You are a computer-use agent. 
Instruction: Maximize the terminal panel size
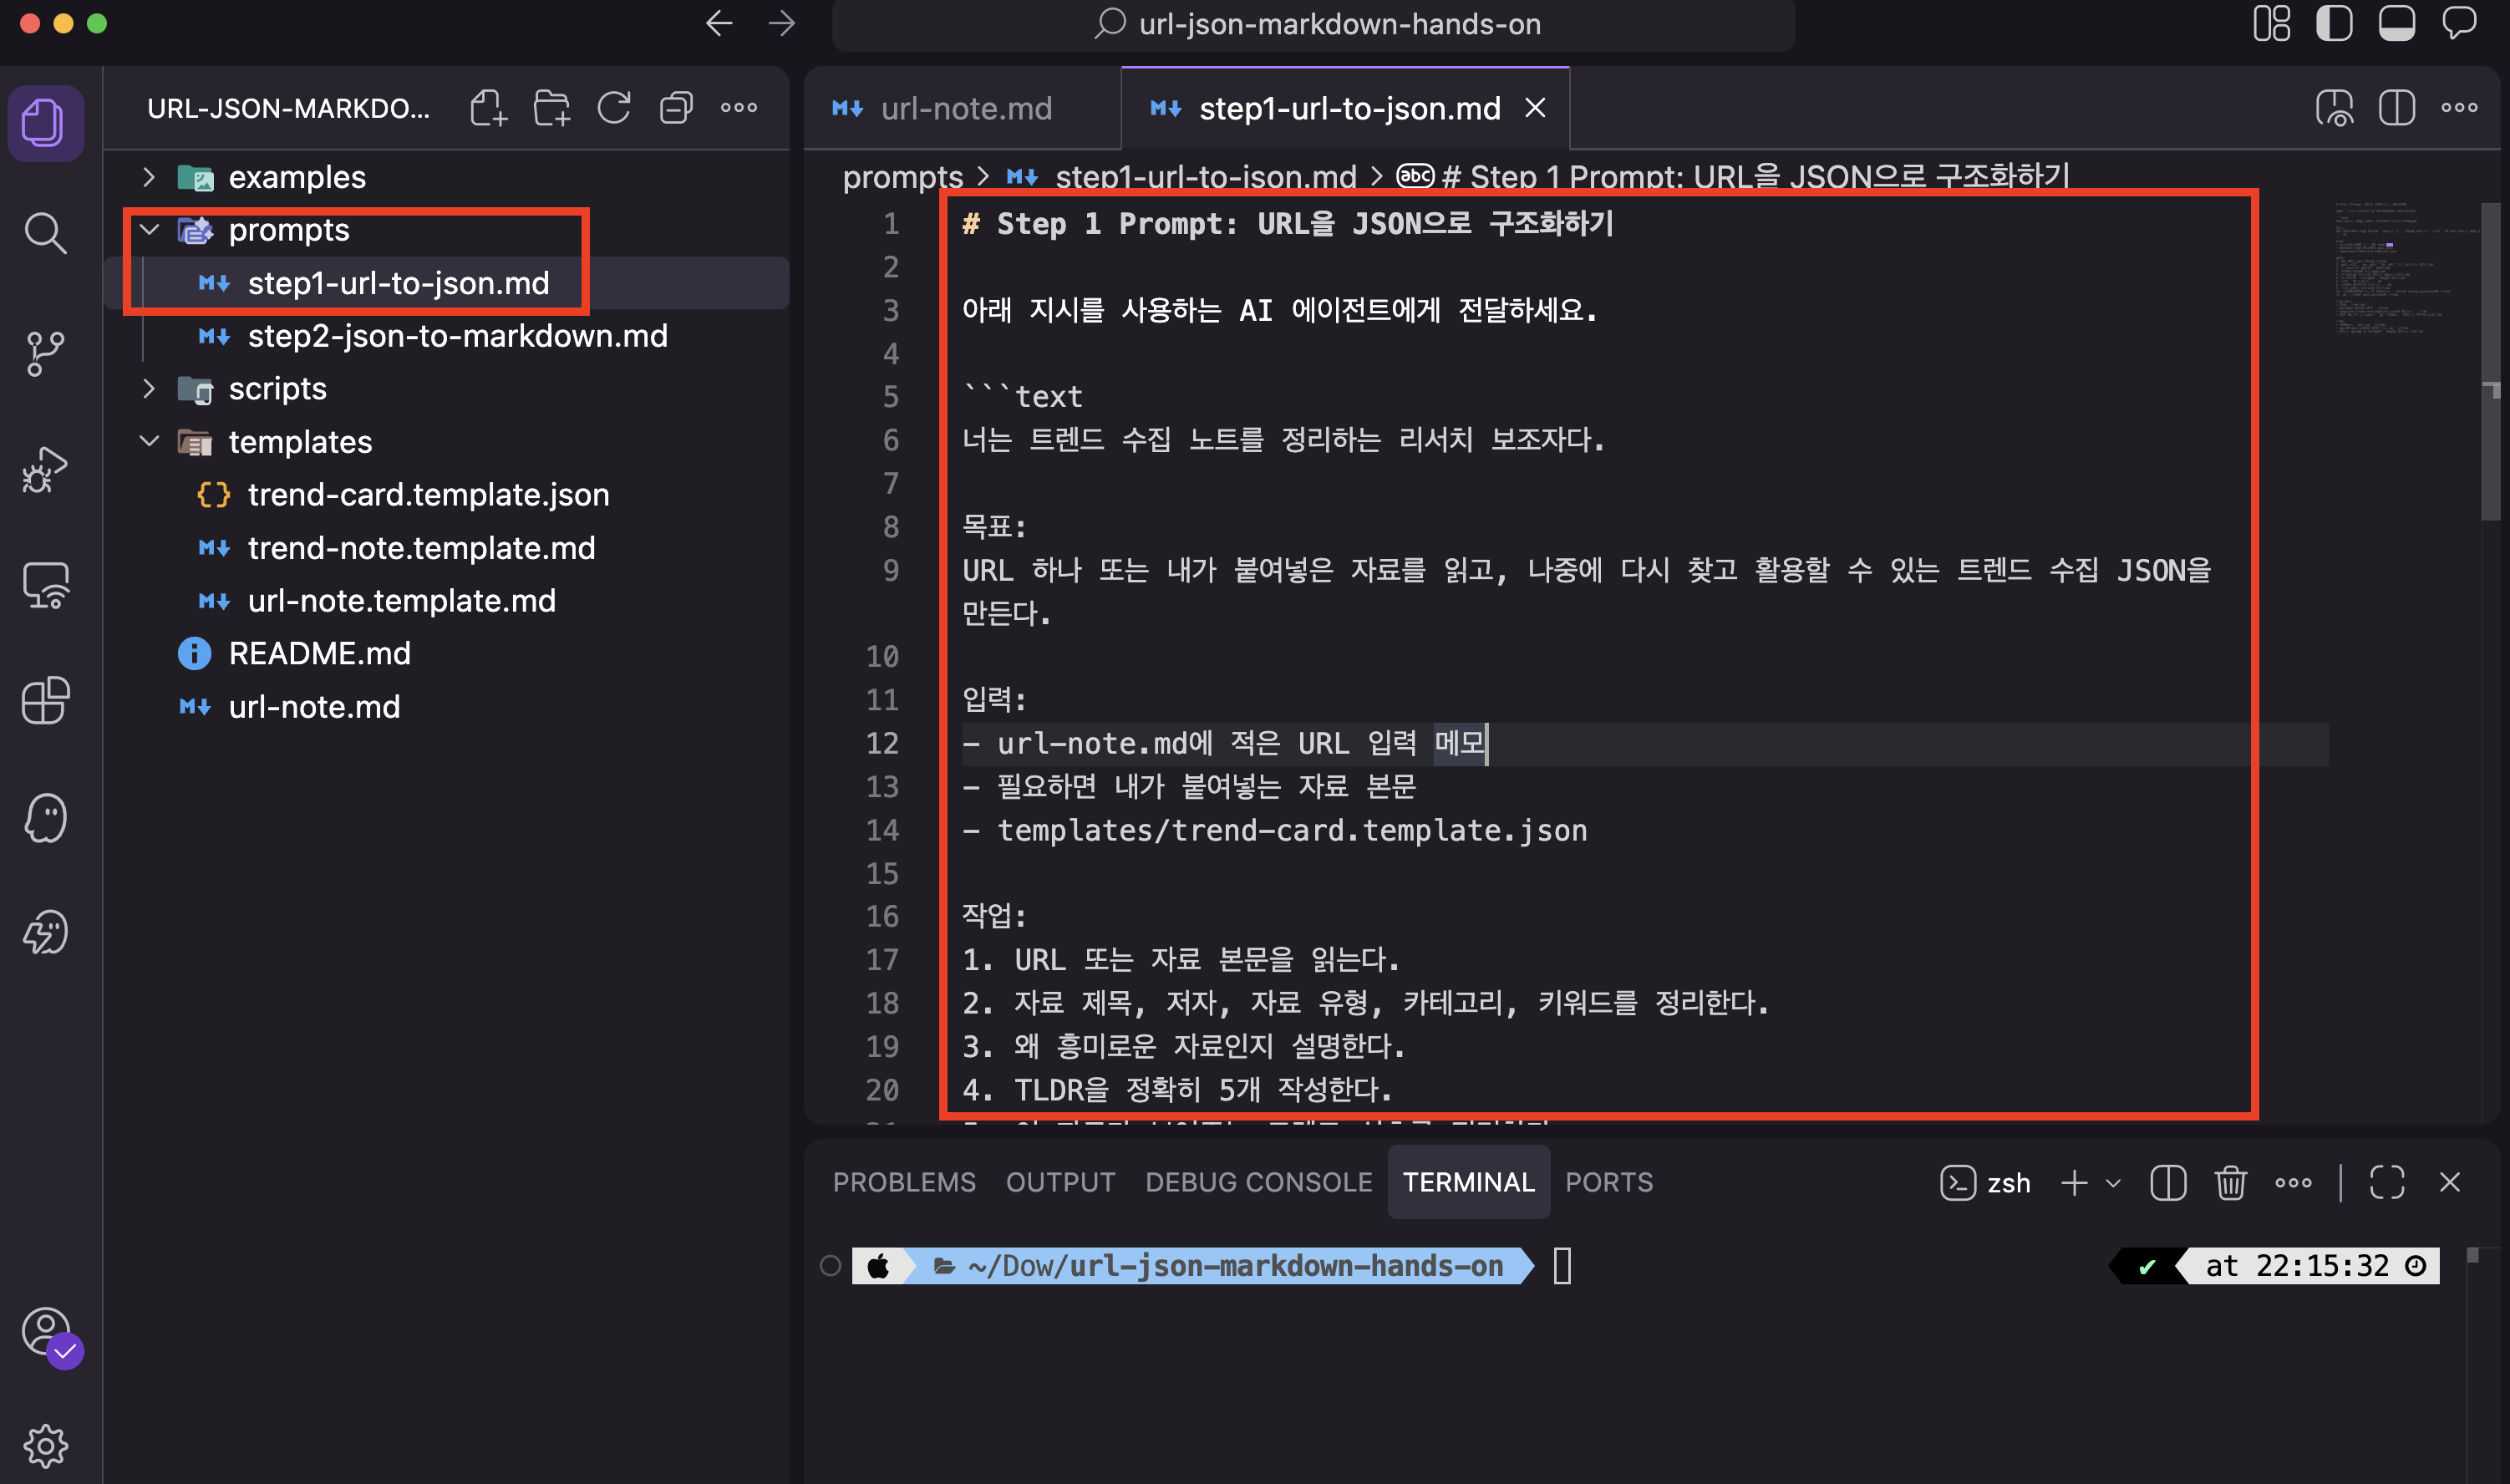pos(2387,1182)
